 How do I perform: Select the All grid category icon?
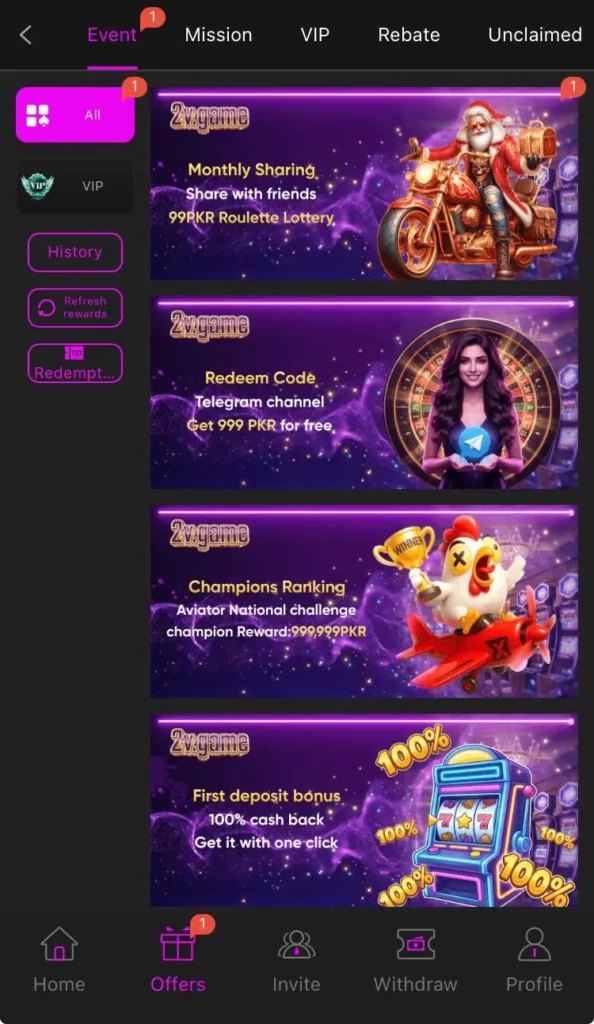(x=37, y=116)
